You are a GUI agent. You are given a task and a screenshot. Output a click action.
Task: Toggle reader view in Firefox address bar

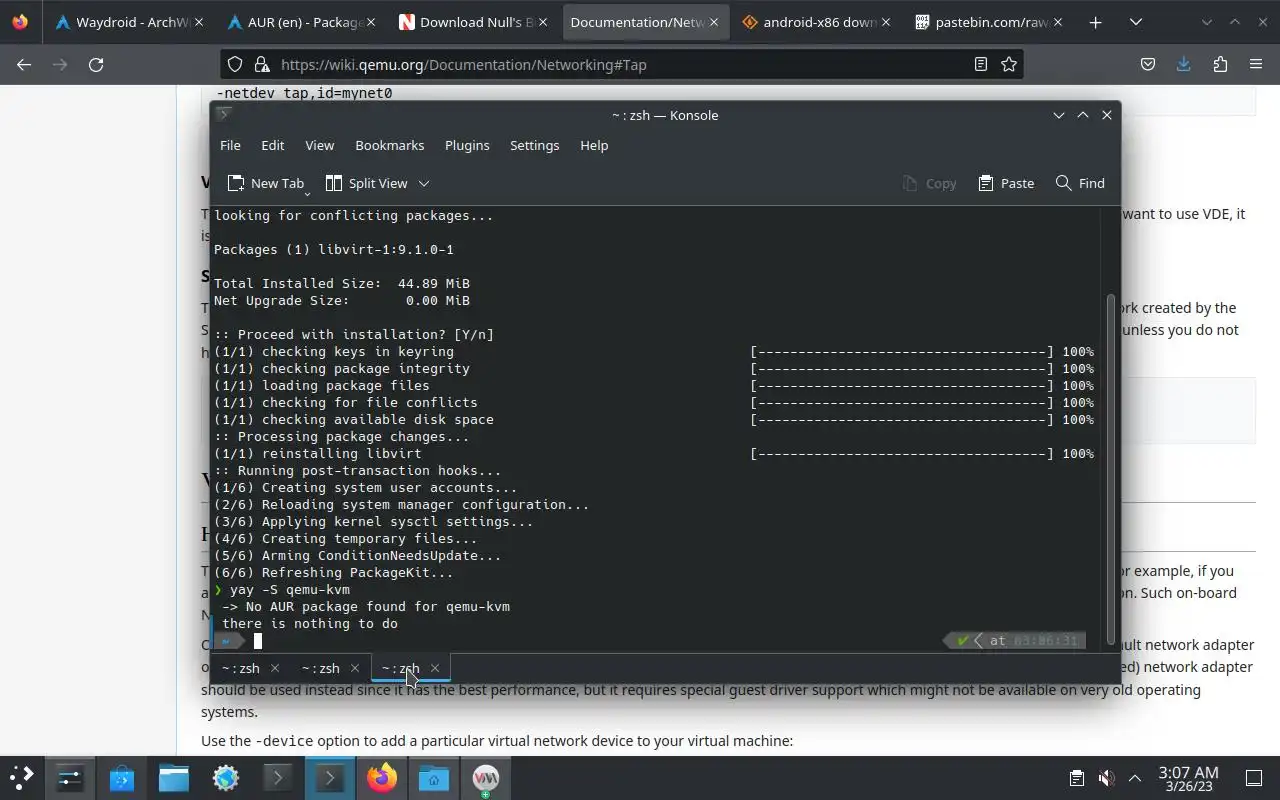coord(981,64)
